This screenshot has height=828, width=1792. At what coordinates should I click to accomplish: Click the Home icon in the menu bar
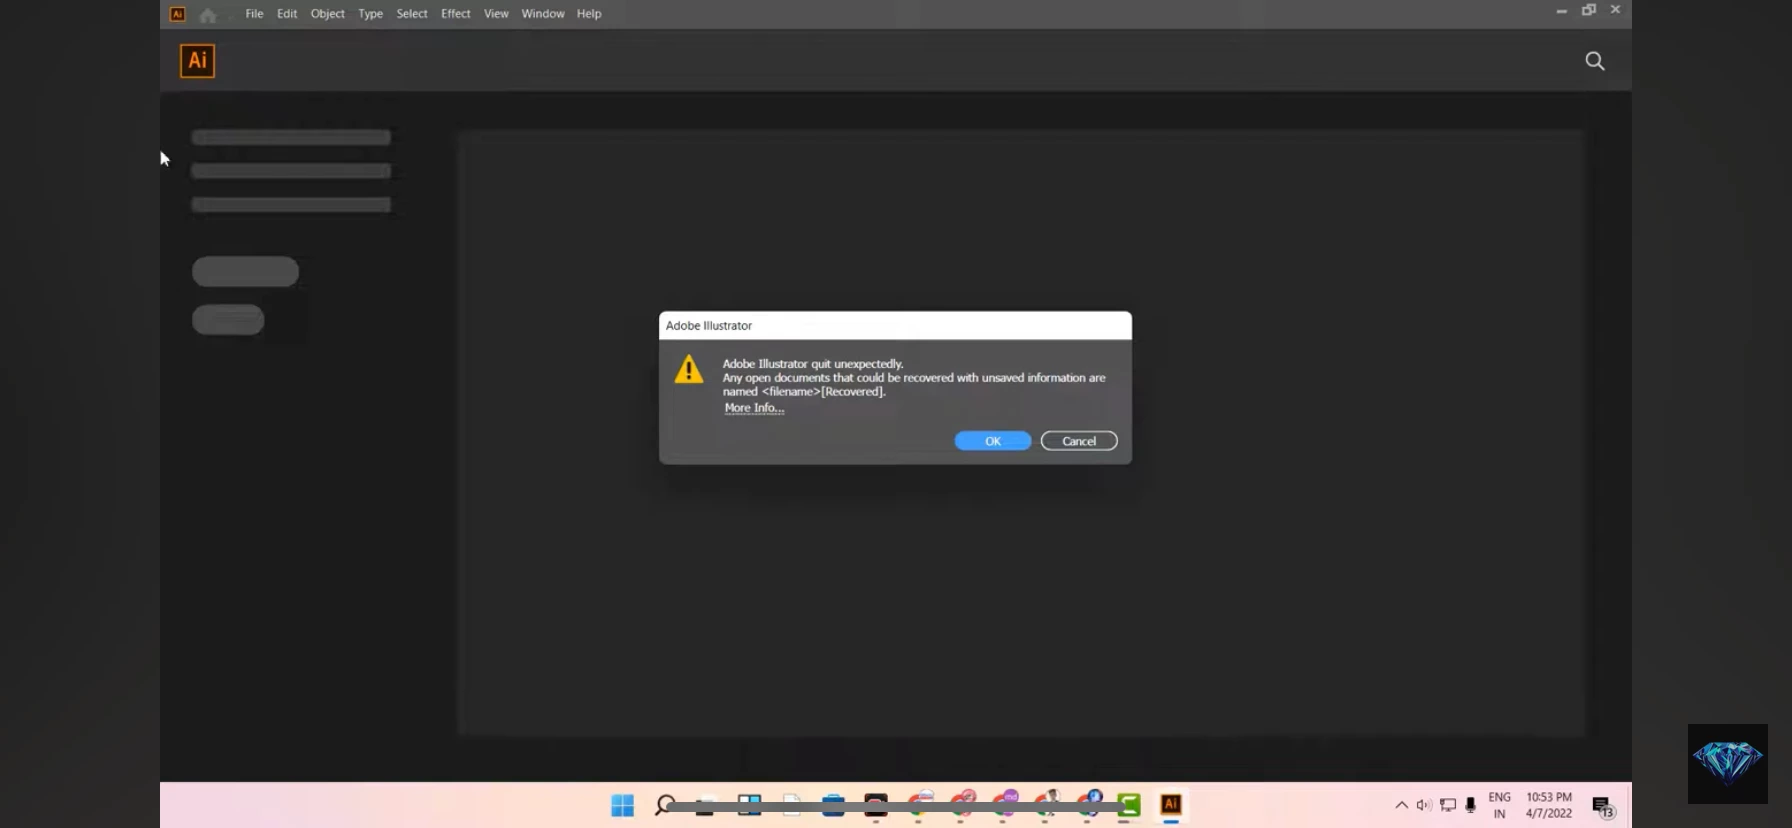click(x=208, y=15)
